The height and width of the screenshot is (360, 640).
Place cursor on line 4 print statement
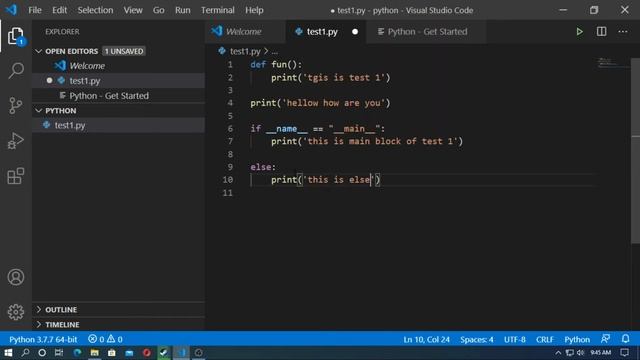pos(320,103)
